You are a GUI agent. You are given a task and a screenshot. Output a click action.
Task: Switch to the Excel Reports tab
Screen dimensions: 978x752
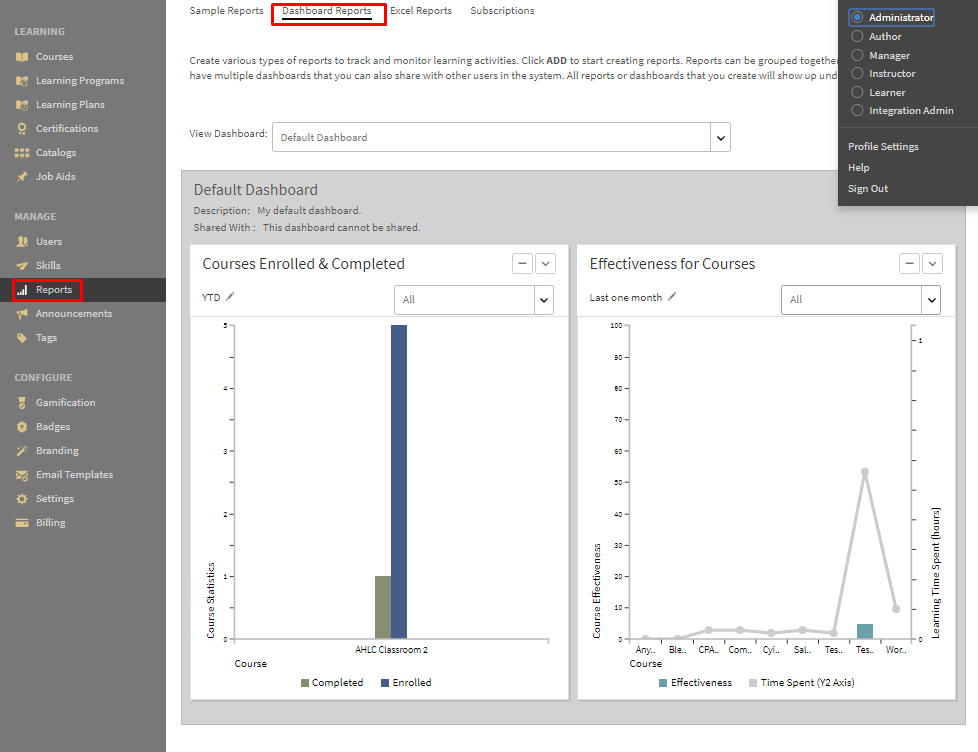[x=420, y=11]
